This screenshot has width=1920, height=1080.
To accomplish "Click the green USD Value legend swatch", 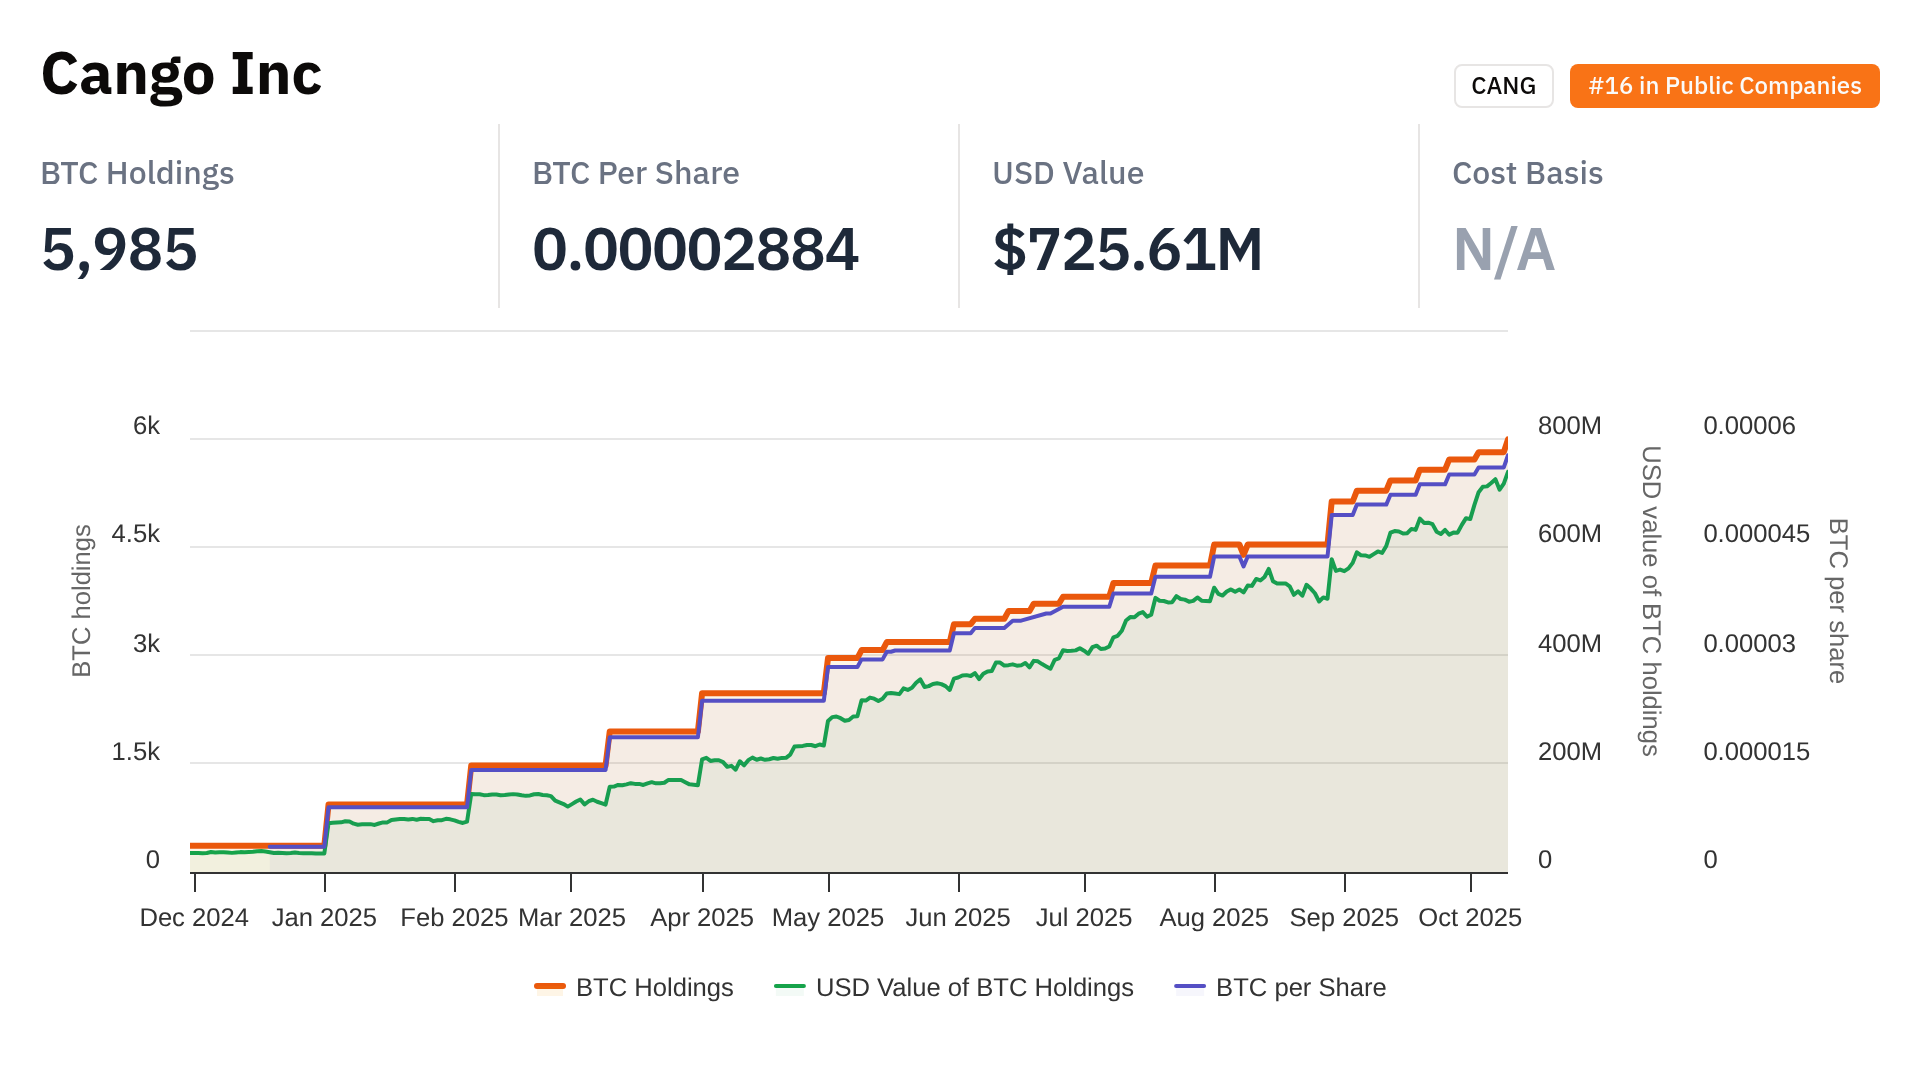I will click(x=790, y=987).
